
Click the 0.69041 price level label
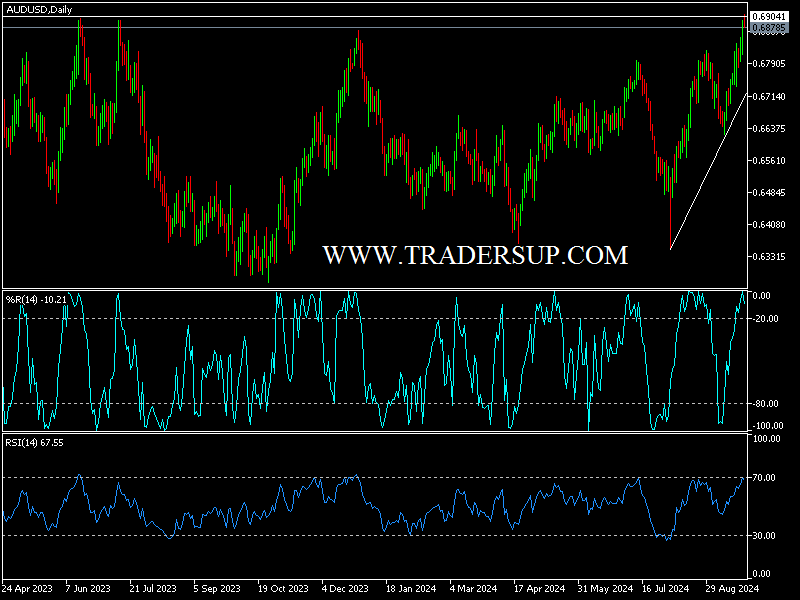(x=769, y=17)
